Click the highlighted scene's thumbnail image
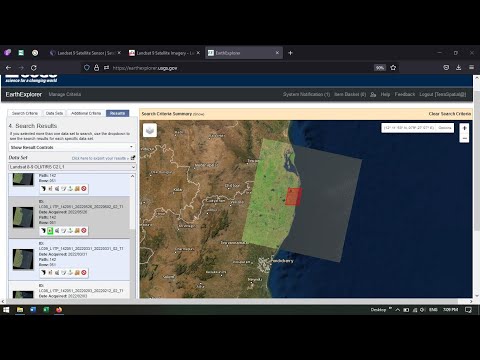The image size is (480, 360). (x=23, y=217)
